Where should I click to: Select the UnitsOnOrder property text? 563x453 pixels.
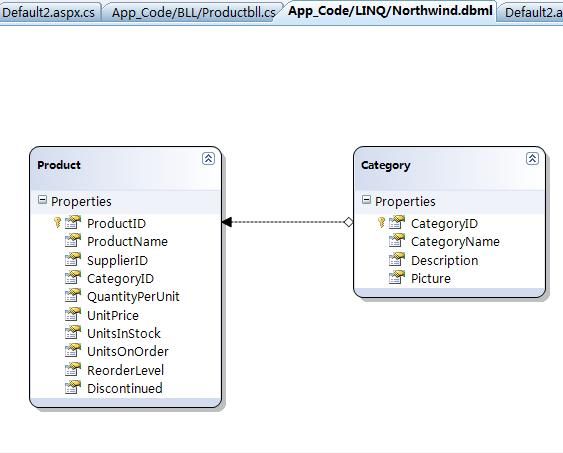[128, 351]
